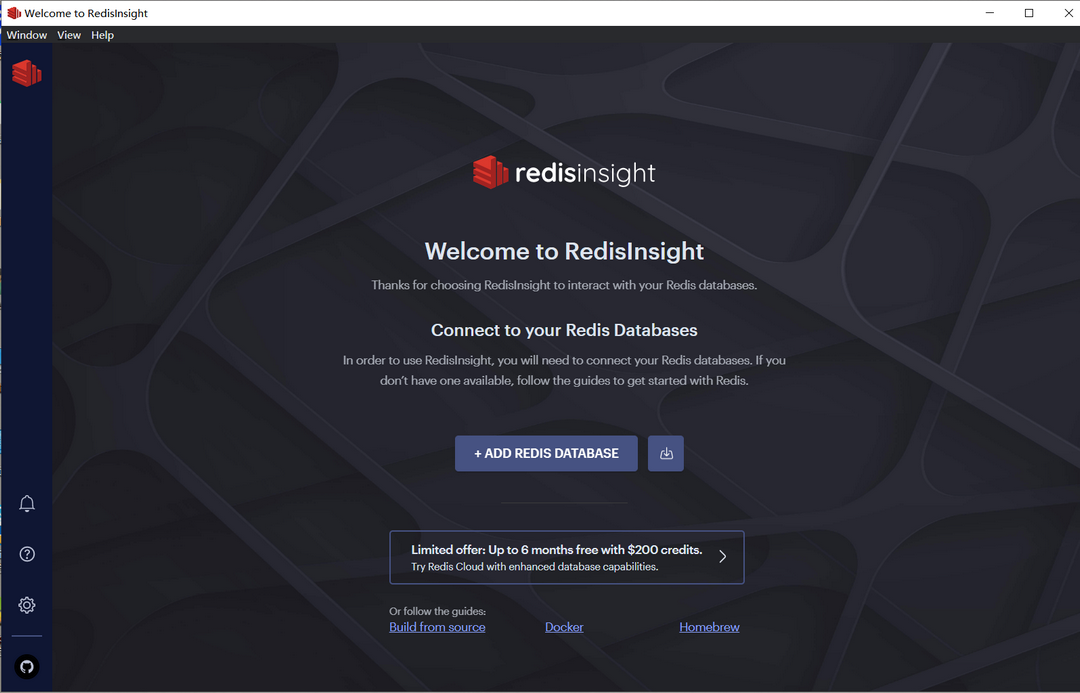
Task: Click the Welcome to RedisInsight heading
Action: (564, 251)
